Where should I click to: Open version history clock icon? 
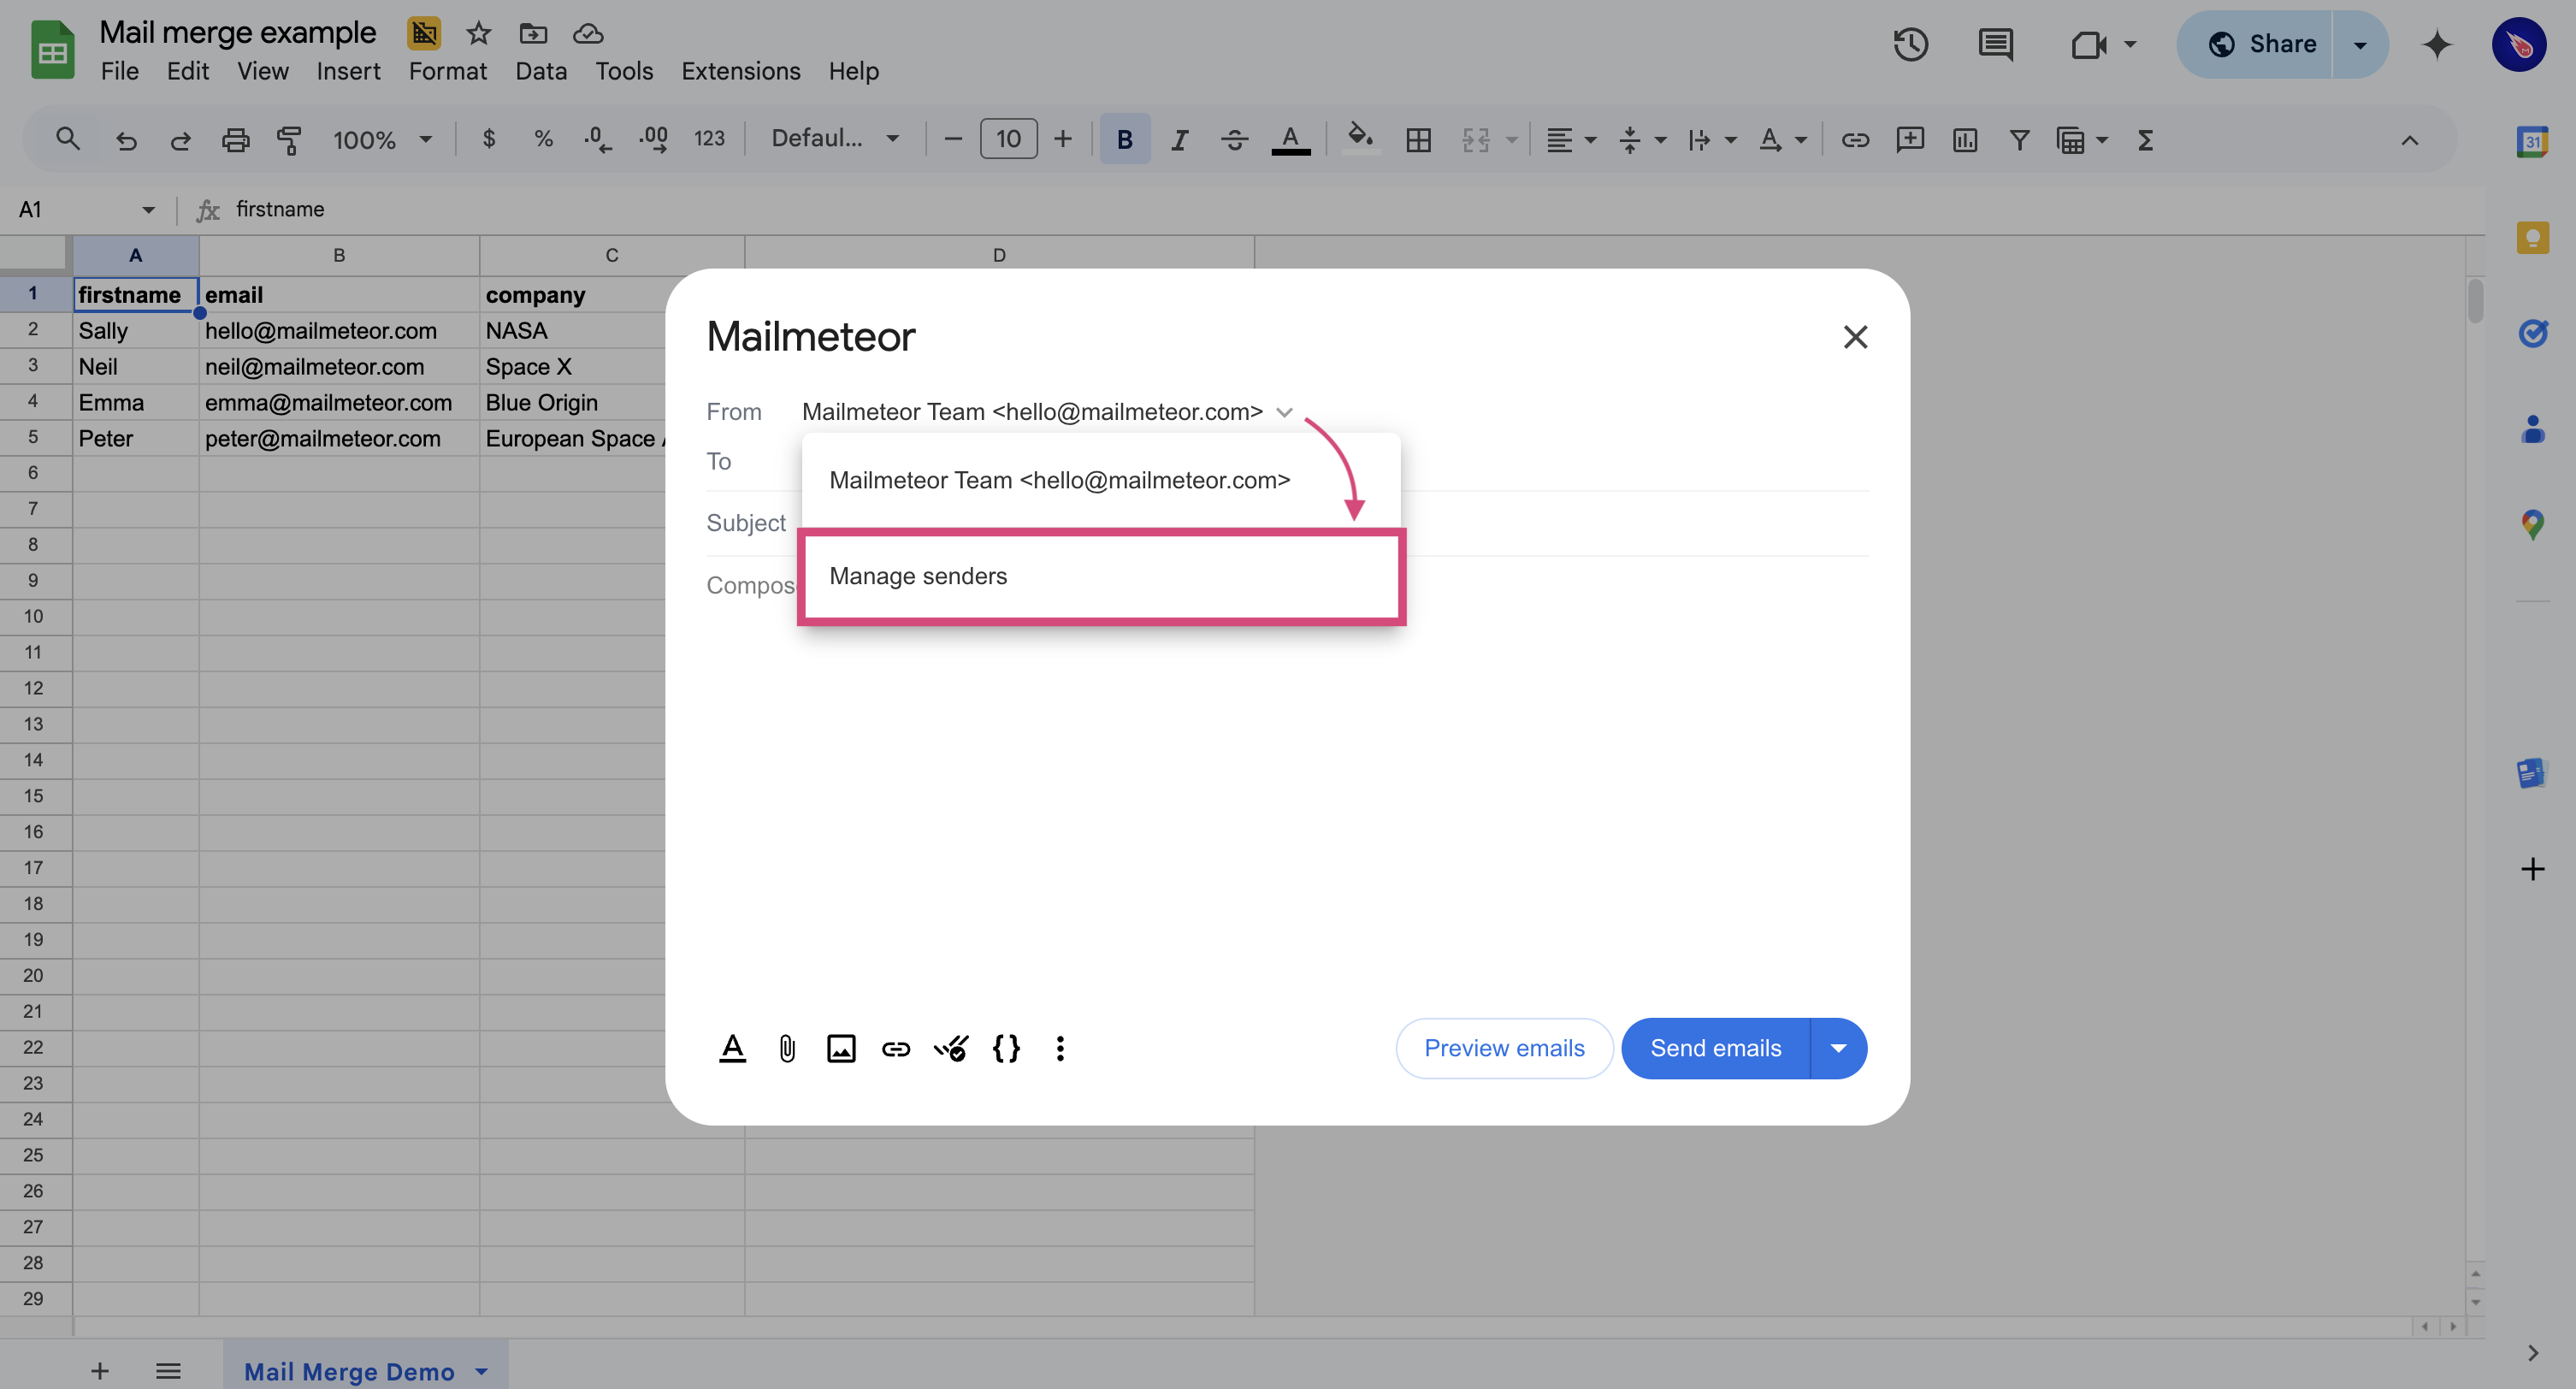click(1910, 44)
